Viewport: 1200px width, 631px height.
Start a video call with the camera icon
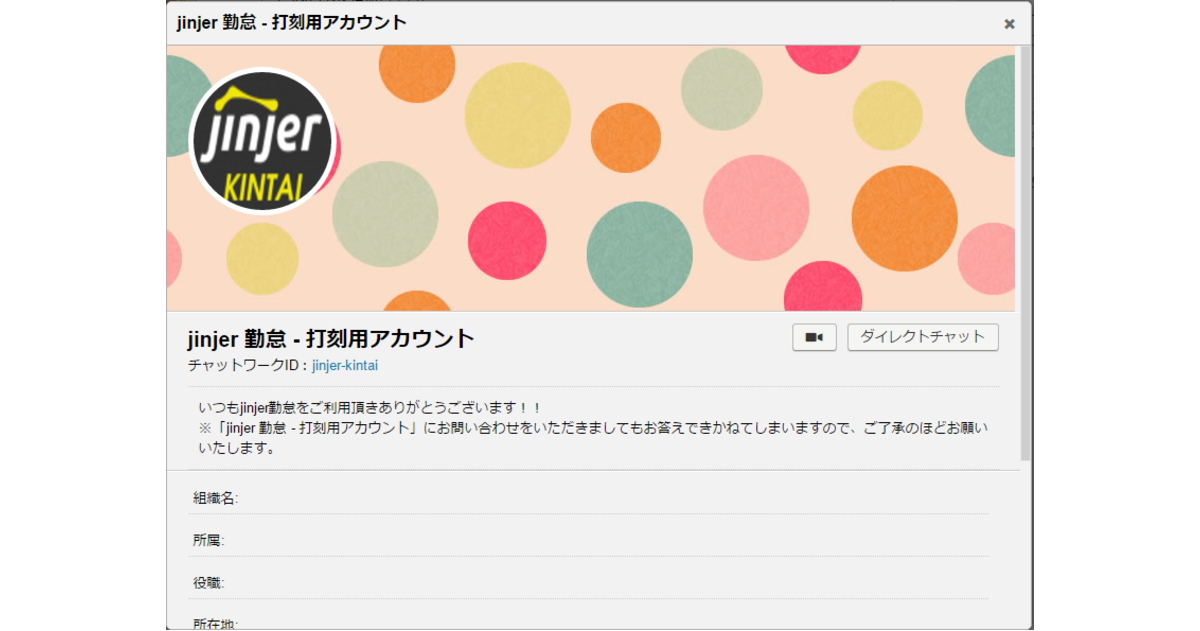pyautogui.click(x=814, y=338)
